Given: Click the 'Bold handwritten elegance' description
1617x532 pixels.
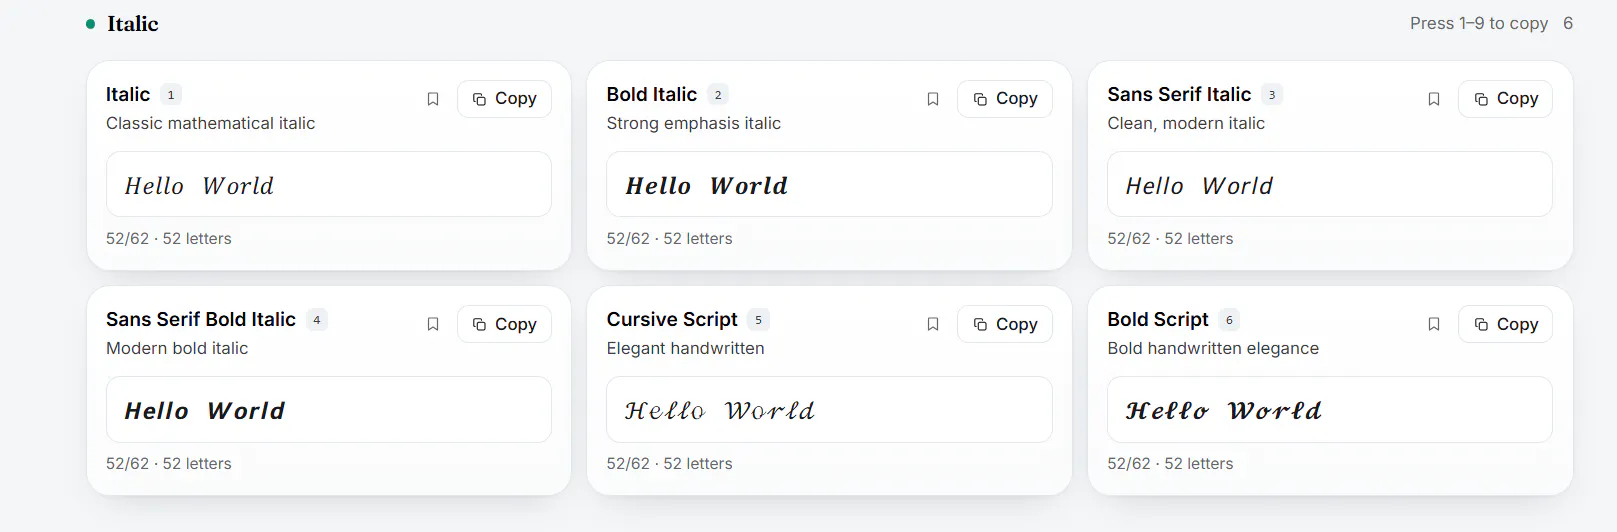Looking at the screenshot, I should click(x=1213, y=348).
